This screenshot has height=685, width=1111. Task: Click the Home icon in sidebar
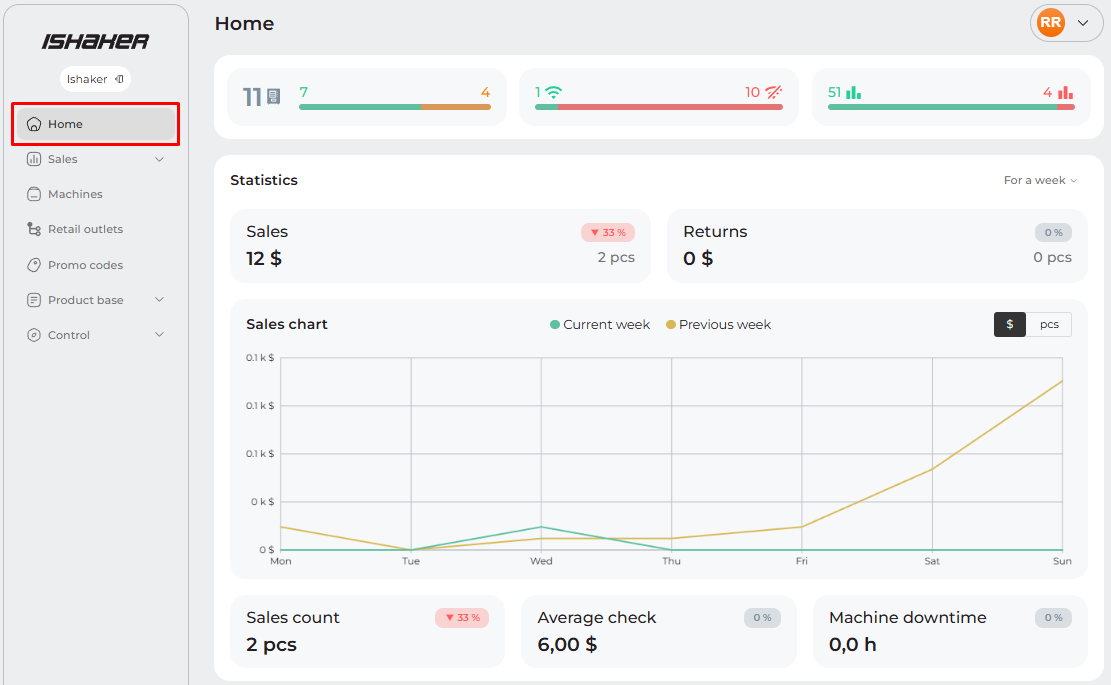coord(34,125)
